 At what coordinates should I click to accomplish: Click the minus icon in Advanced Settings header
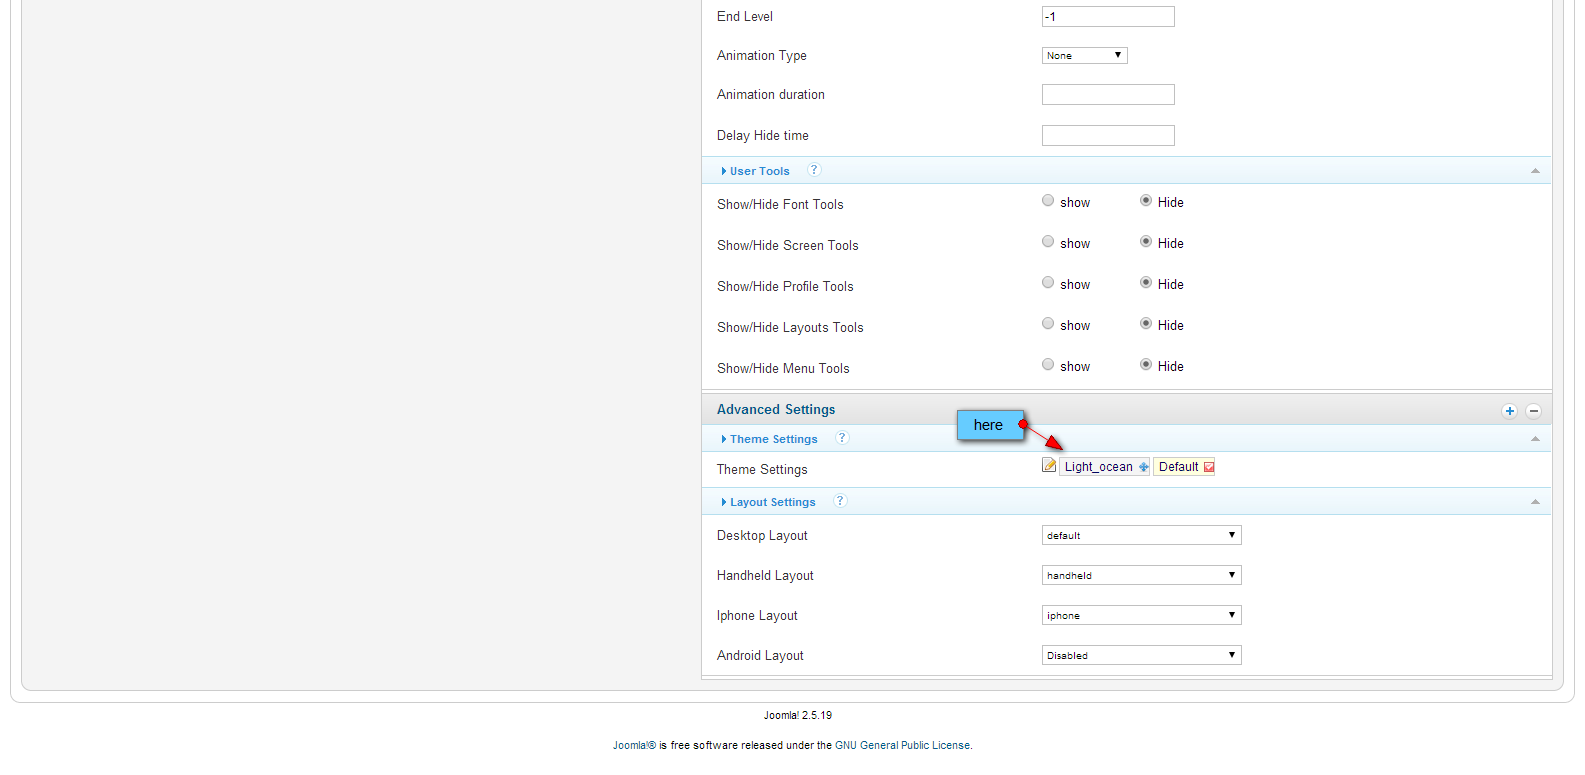pos(1534,411)
